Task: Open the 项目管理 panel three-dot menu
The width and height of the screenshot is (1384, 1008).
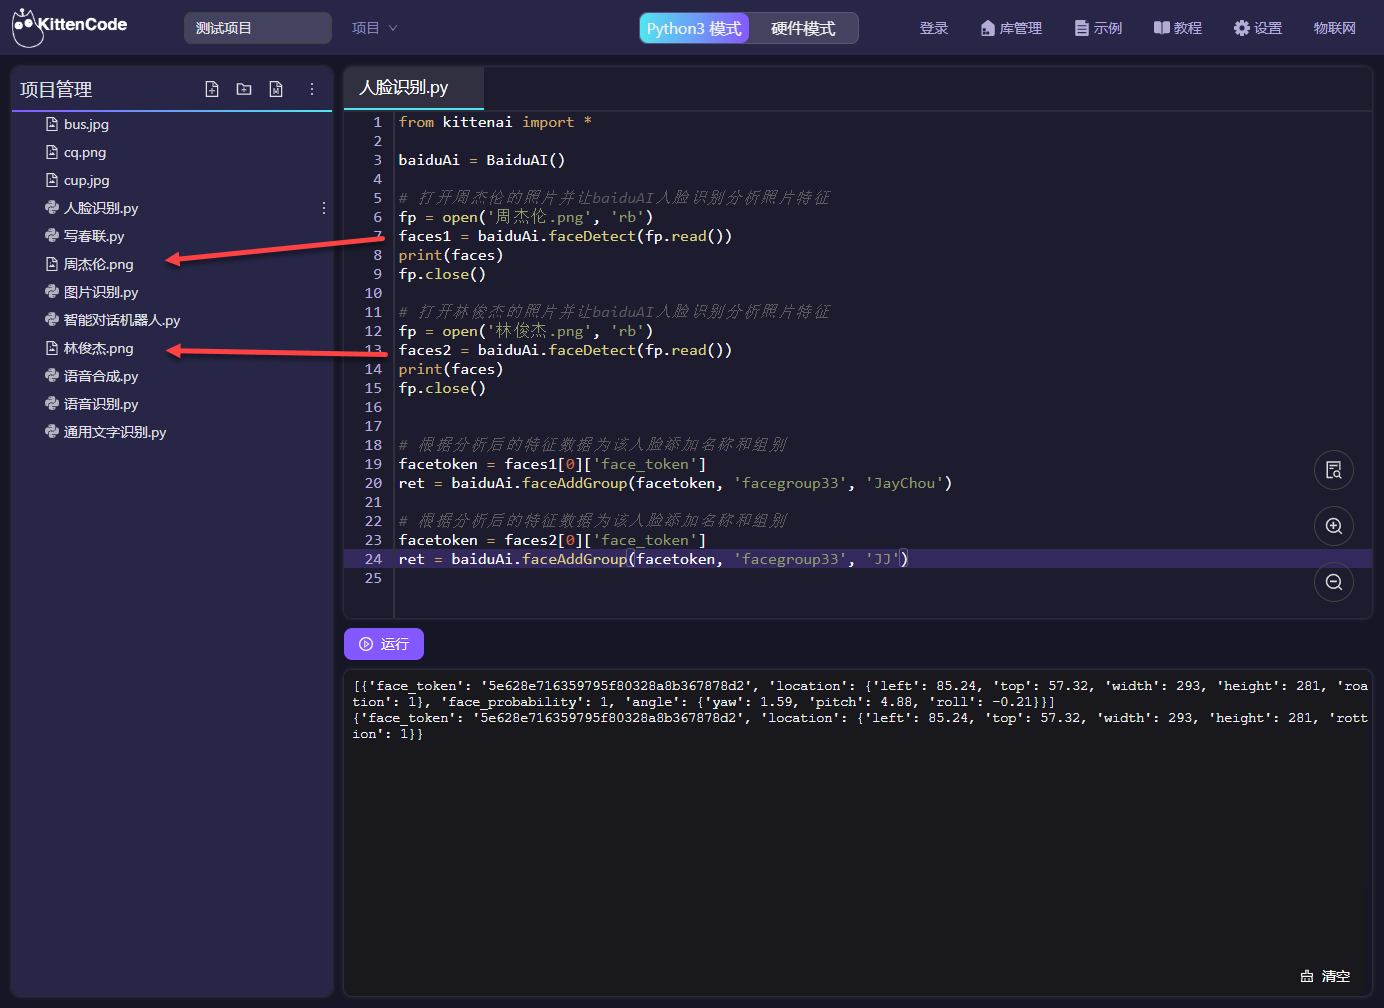Action: pyautogui.click(x=312, y=89)
